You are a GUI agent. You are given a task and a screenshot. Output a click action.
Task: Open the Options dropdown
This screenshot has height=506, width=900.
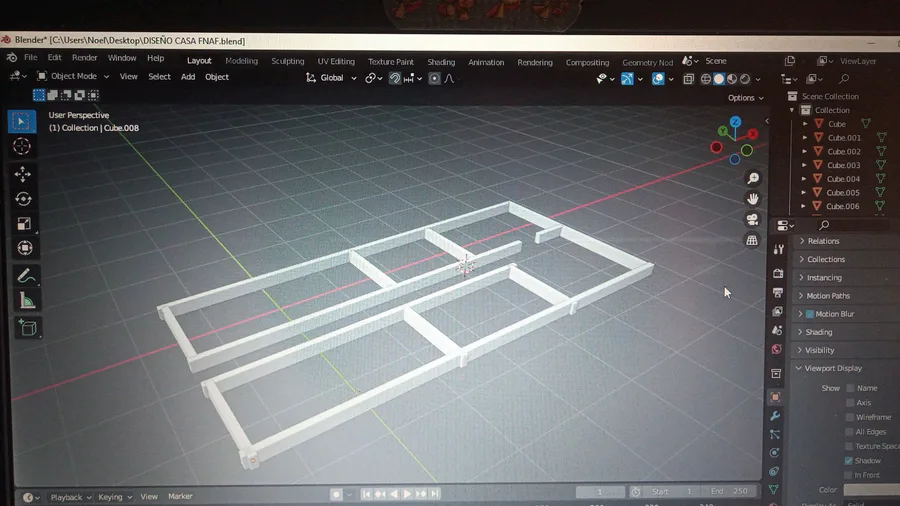point(746,98)
